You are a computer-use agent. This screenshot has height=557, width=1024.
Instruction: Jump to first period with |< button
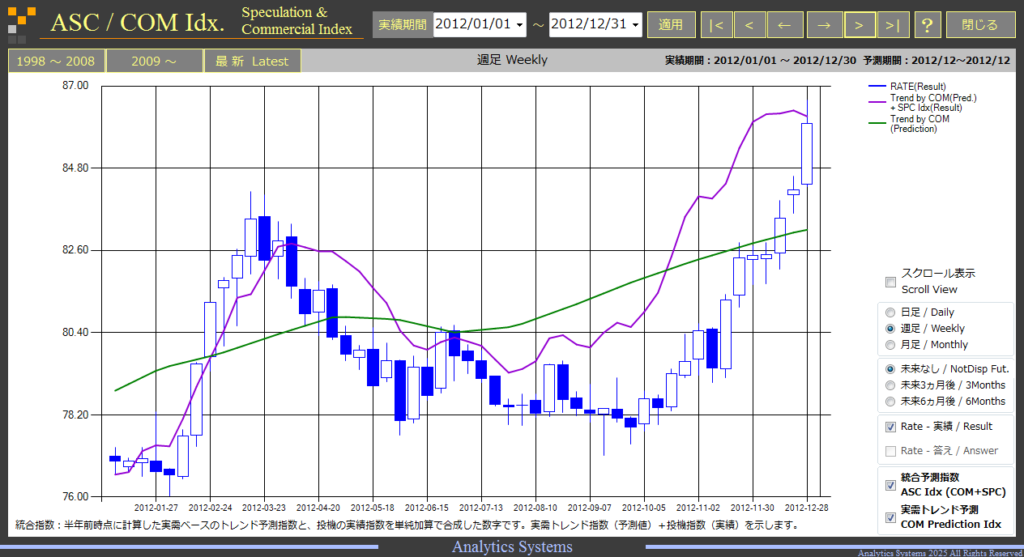(x=716, y=25)
